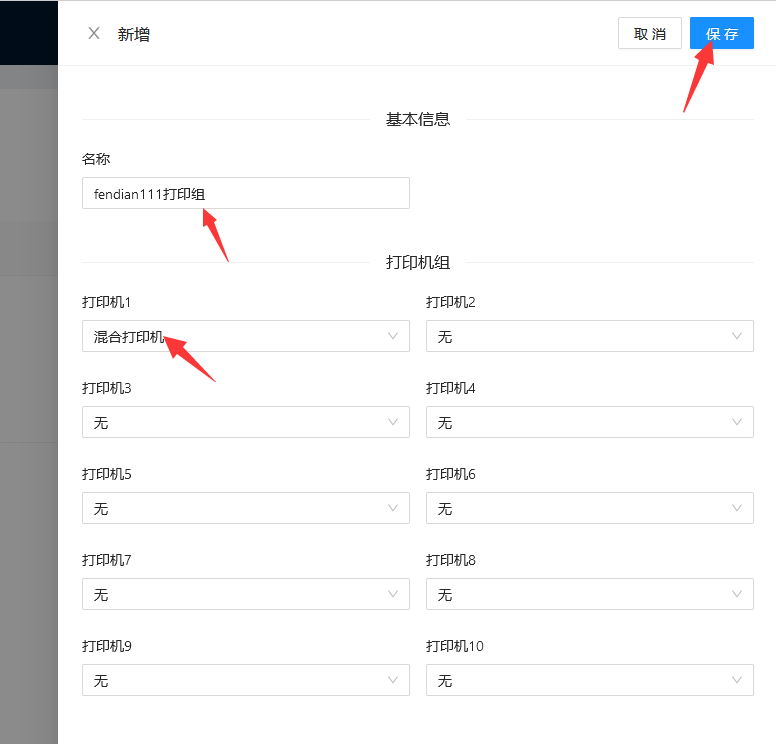Click the 取消 button
Viewport: 776px width, 744px height.
pos(649,33)
